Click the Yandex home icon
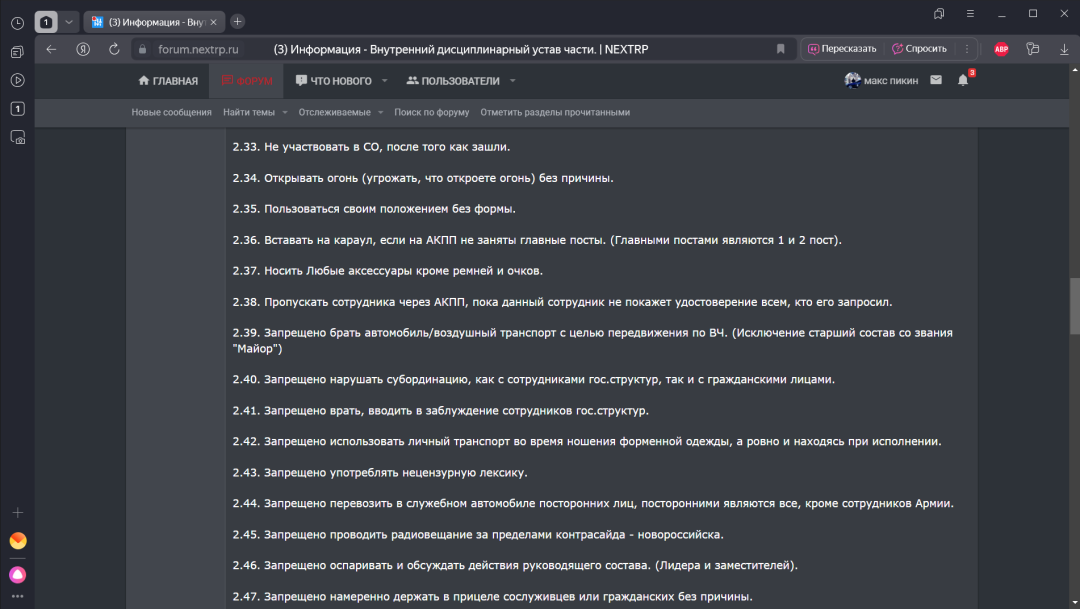 tap(84, 49)
